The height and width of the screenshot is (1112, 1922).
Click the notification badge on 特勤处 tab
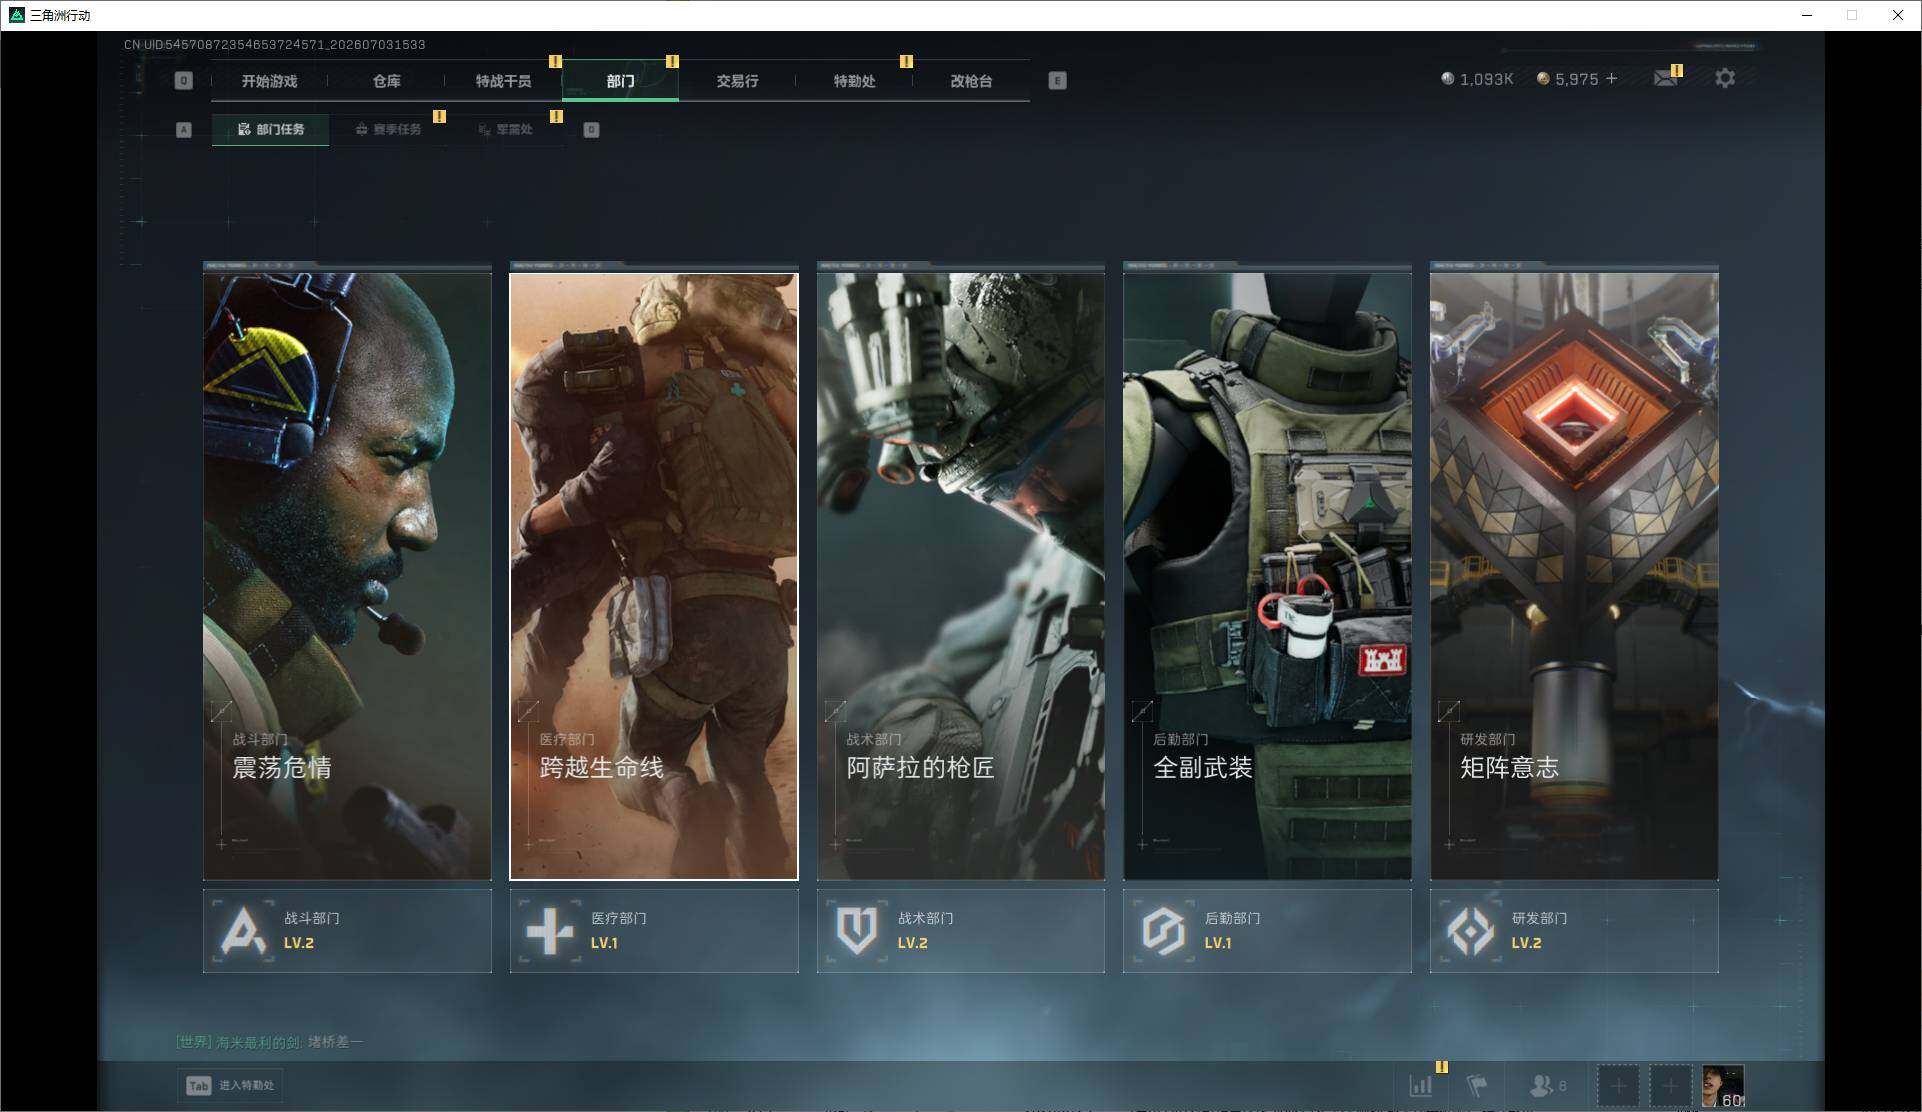(x=906, y=61)
